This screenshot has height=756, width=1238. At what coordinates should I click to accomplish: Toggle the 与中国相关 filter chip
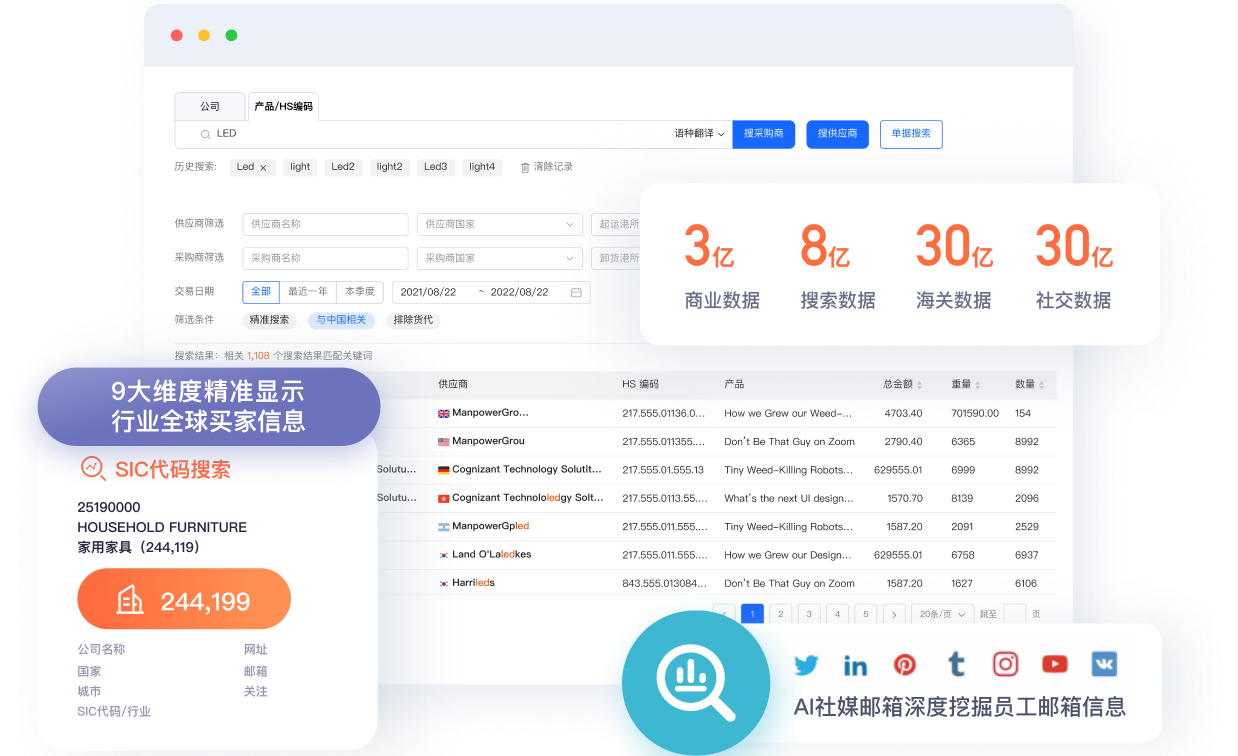pos(341,320)
